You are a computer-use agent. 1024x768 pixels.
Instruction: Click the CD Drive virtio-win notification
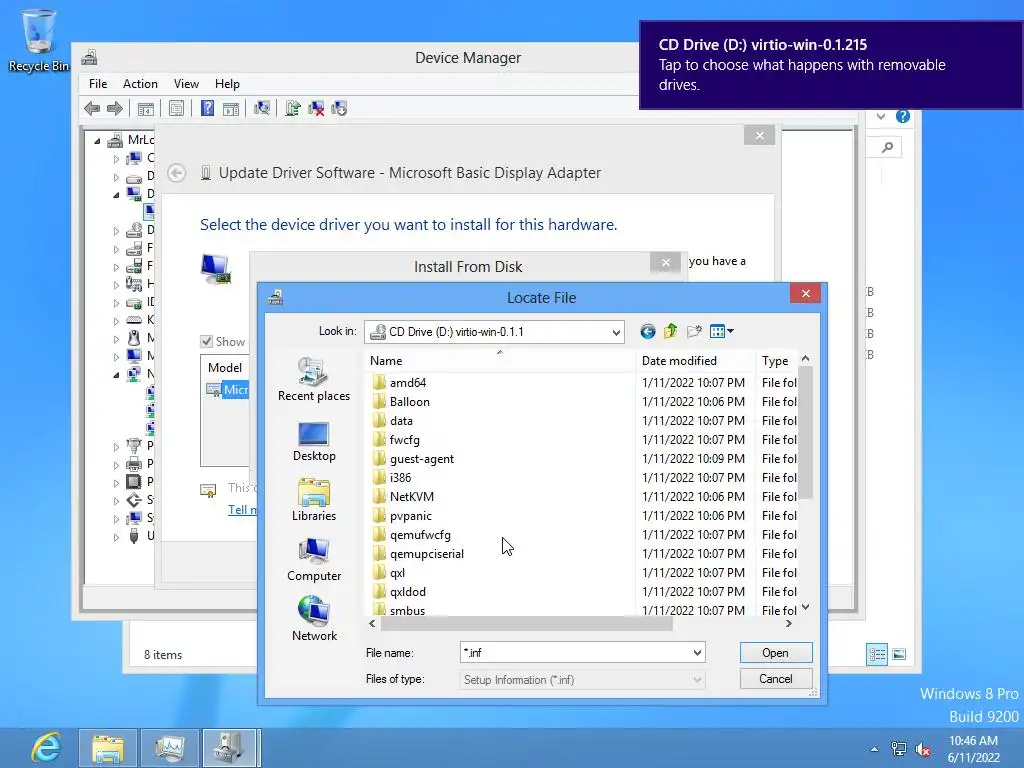coord(831,65)
